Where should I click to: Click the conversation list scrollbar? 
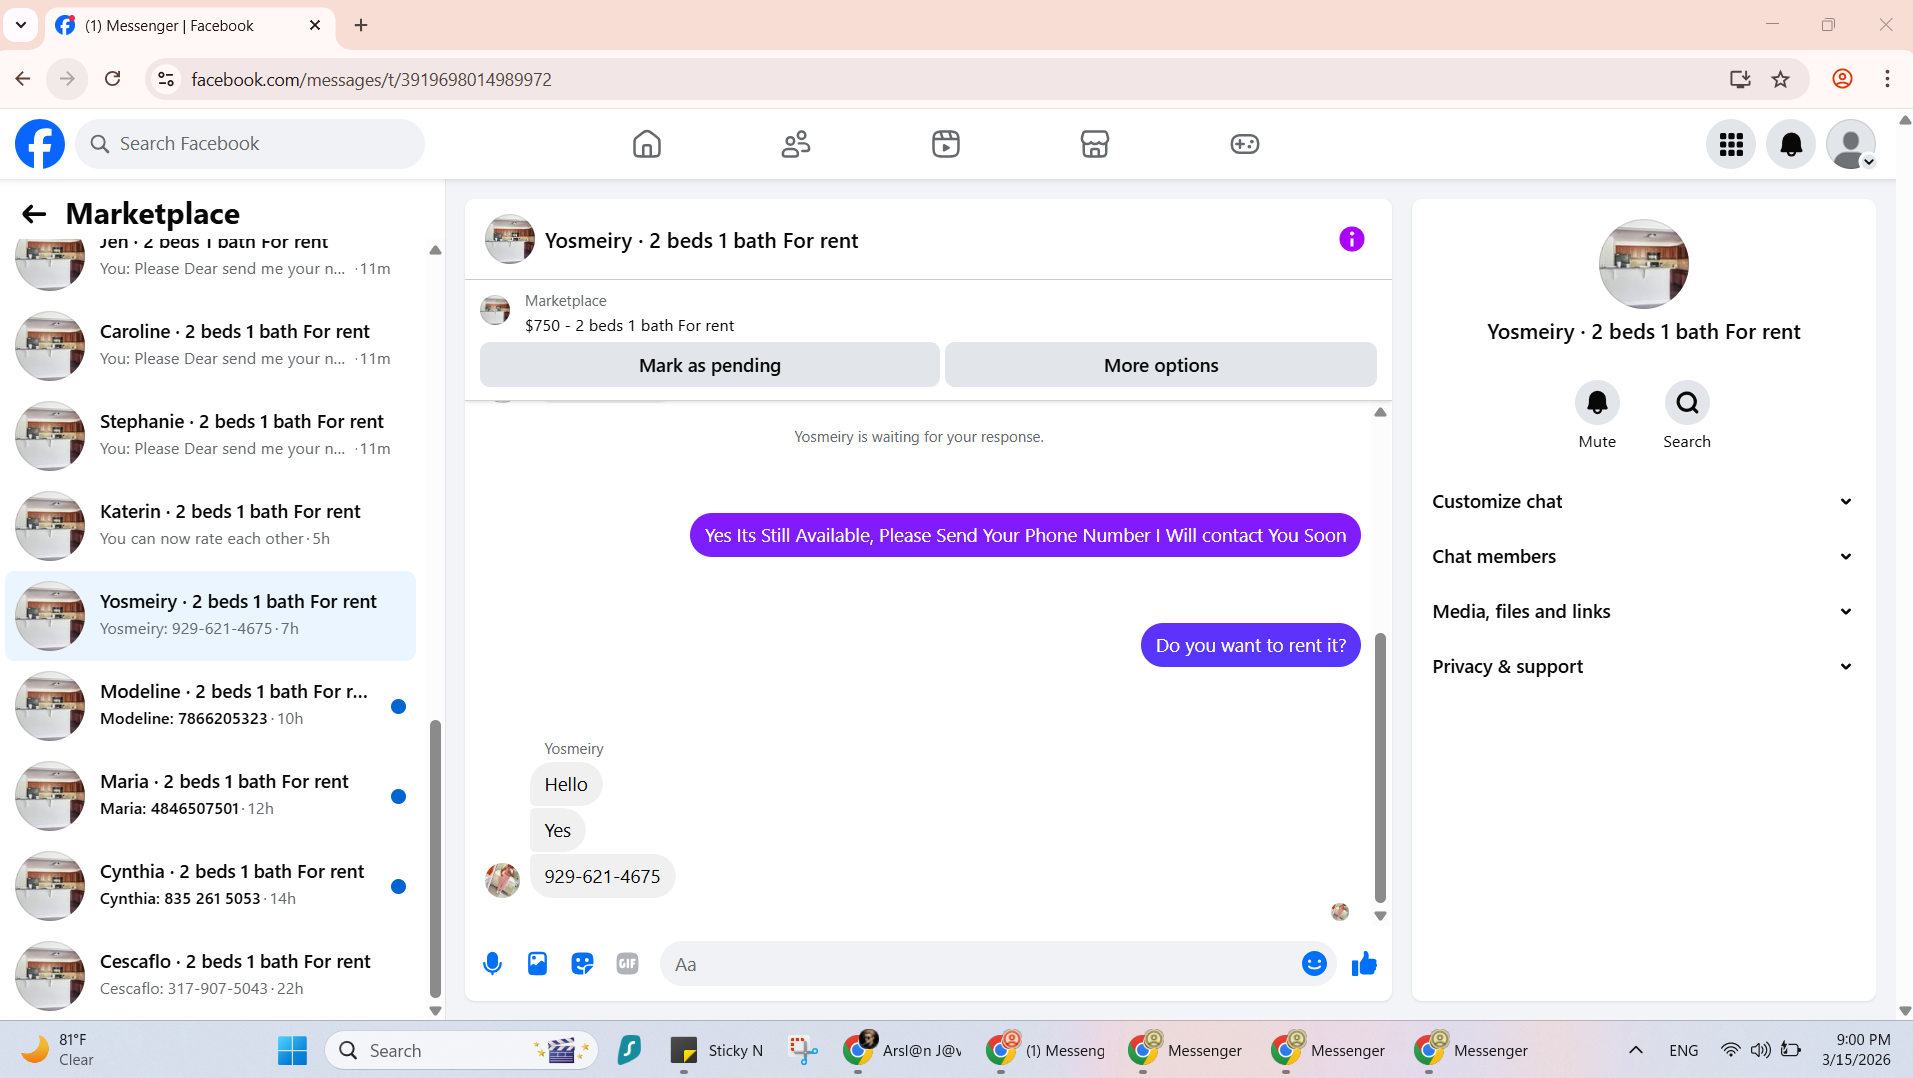[435, 858]
